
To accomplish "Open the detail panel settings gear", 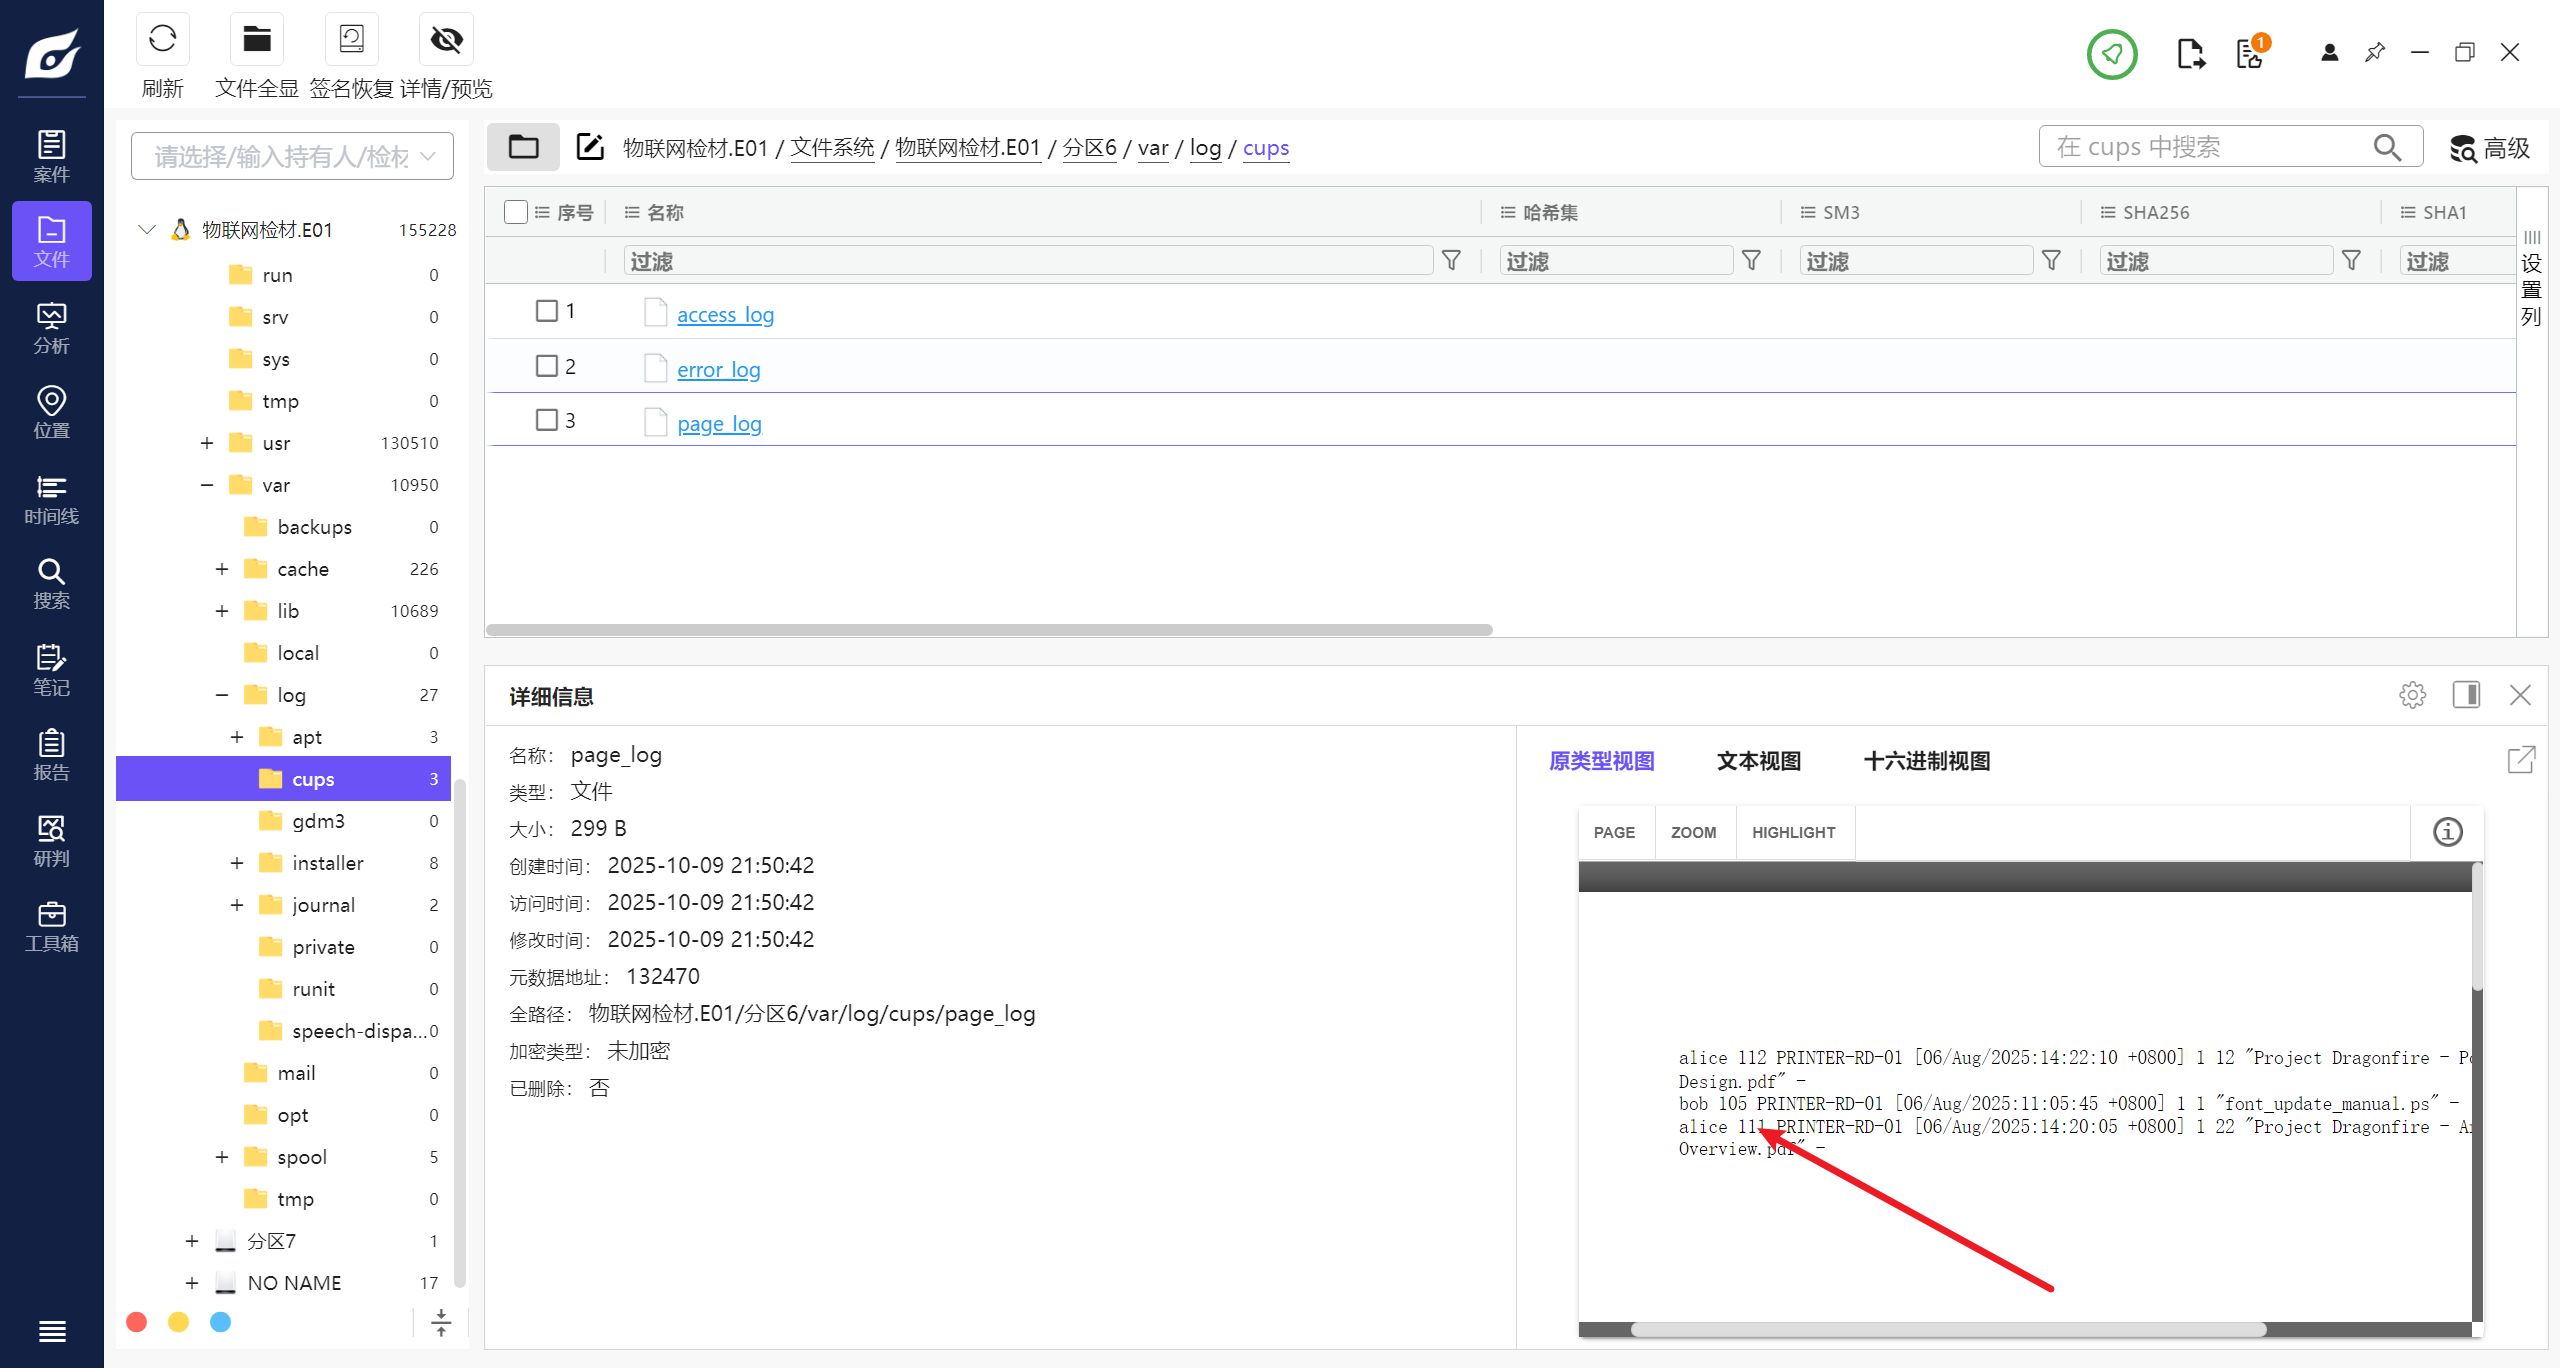I will (x=2412, y=695).
